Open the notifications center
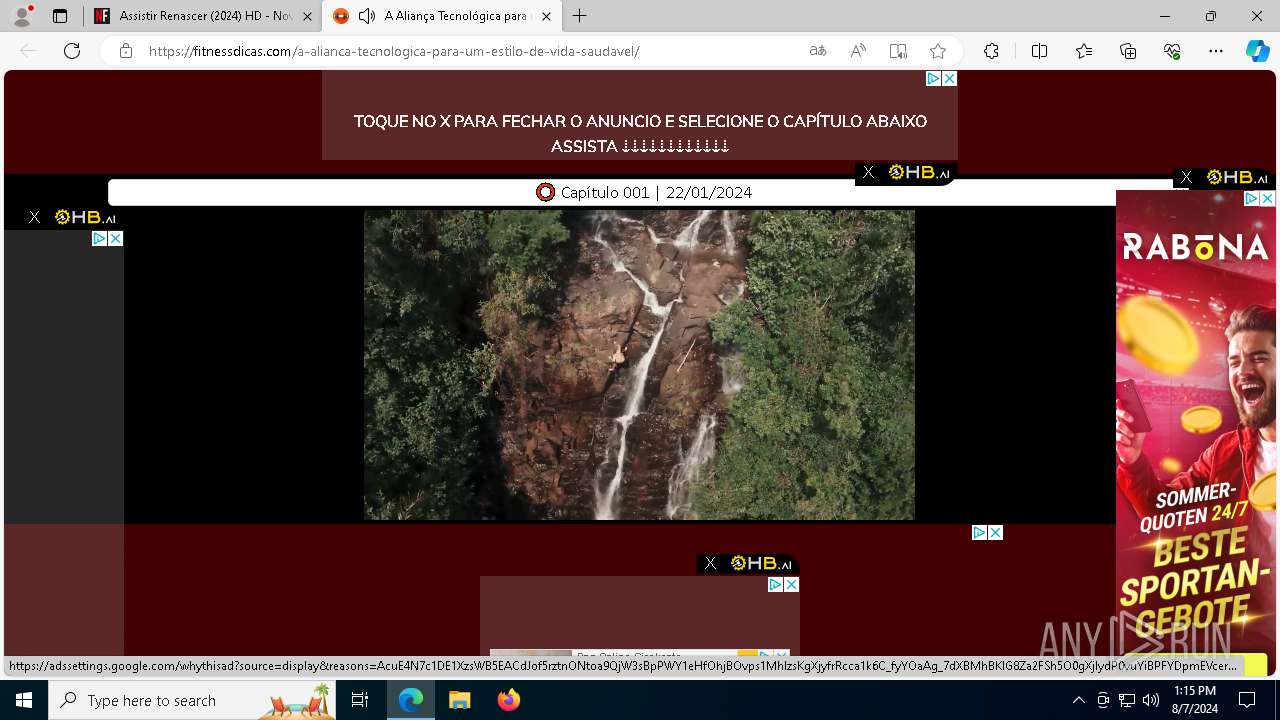 [x=1247, y=700]
